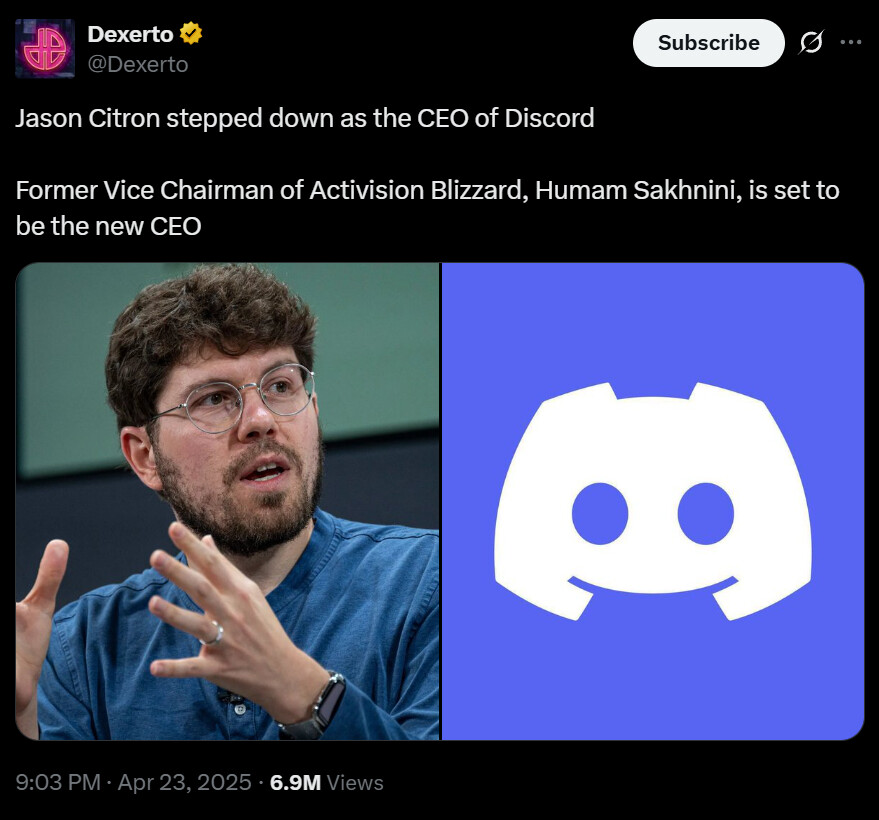The width and height of the screenshot is (879, 820).
Task: Click the Apr 23, 2025 date
Action: [x=184, y=782]
